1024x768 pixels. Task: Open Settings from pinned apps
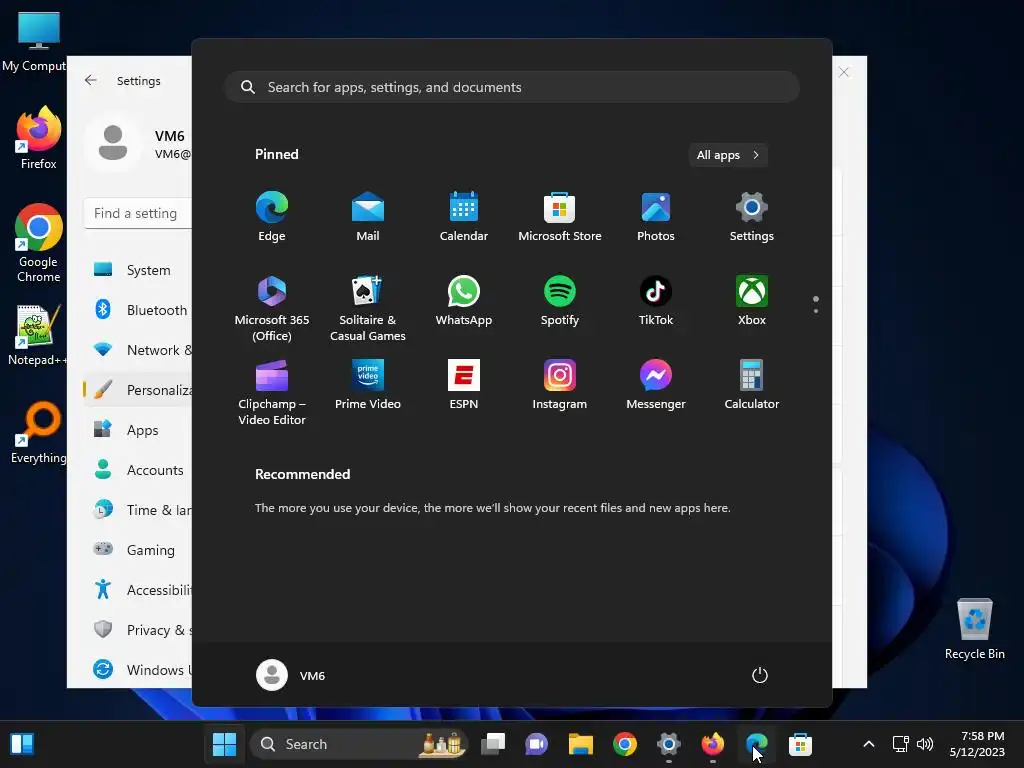[x=752, y=216]
